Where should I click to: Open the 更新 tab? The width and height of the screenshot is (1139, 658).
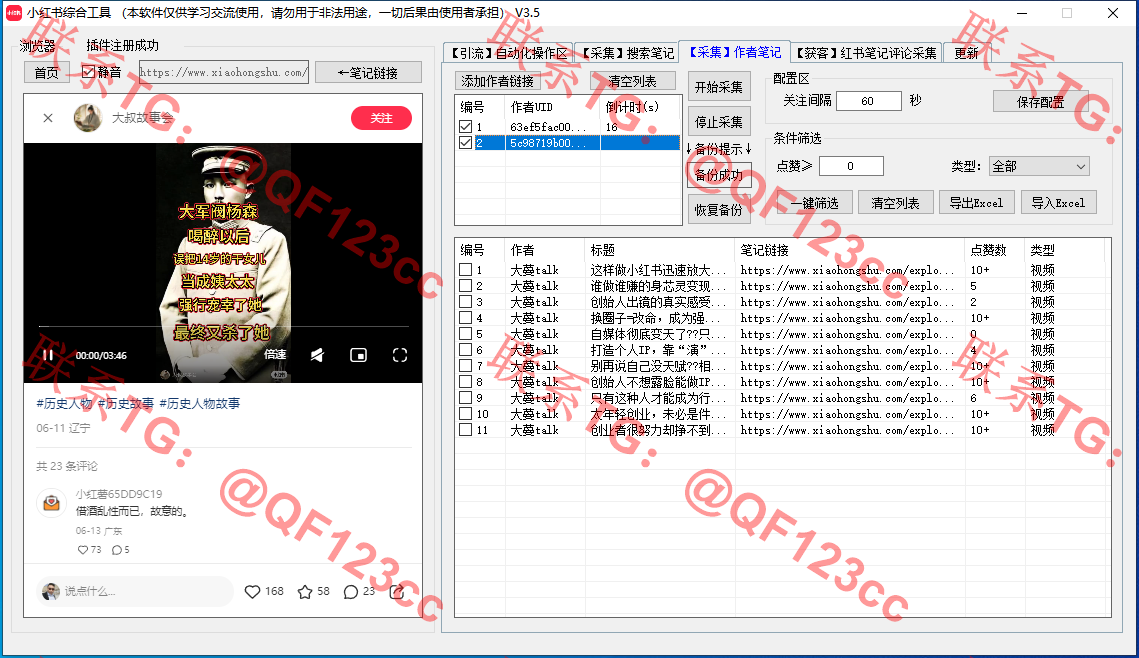click(x=966, y=53)
